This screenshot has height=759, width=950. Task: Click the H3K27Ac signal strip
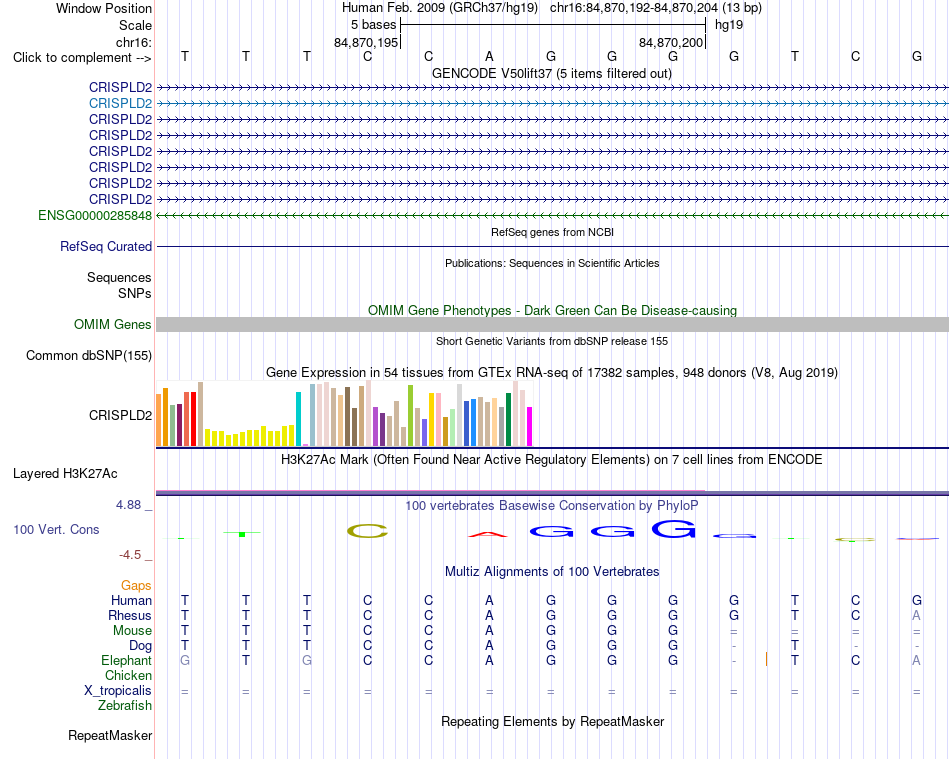[552, 493]
